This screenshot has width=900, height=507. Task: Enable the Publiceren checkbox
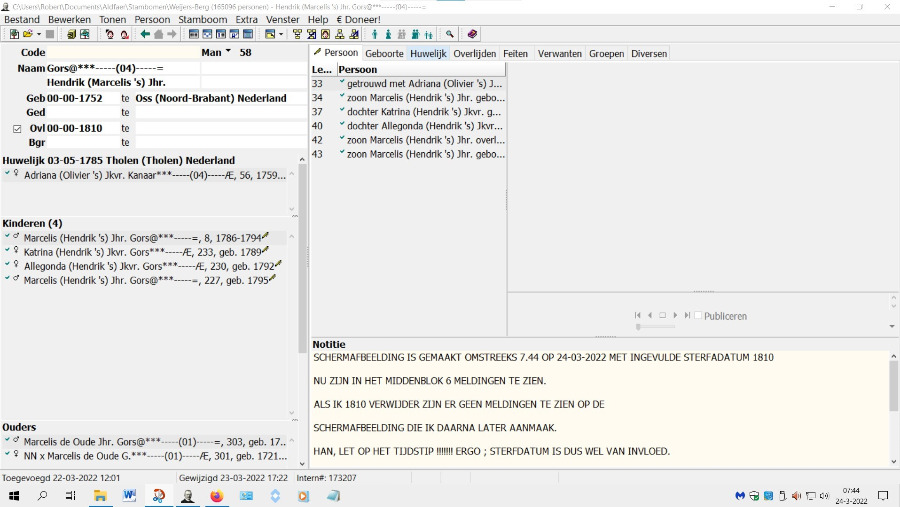point(699,316)
